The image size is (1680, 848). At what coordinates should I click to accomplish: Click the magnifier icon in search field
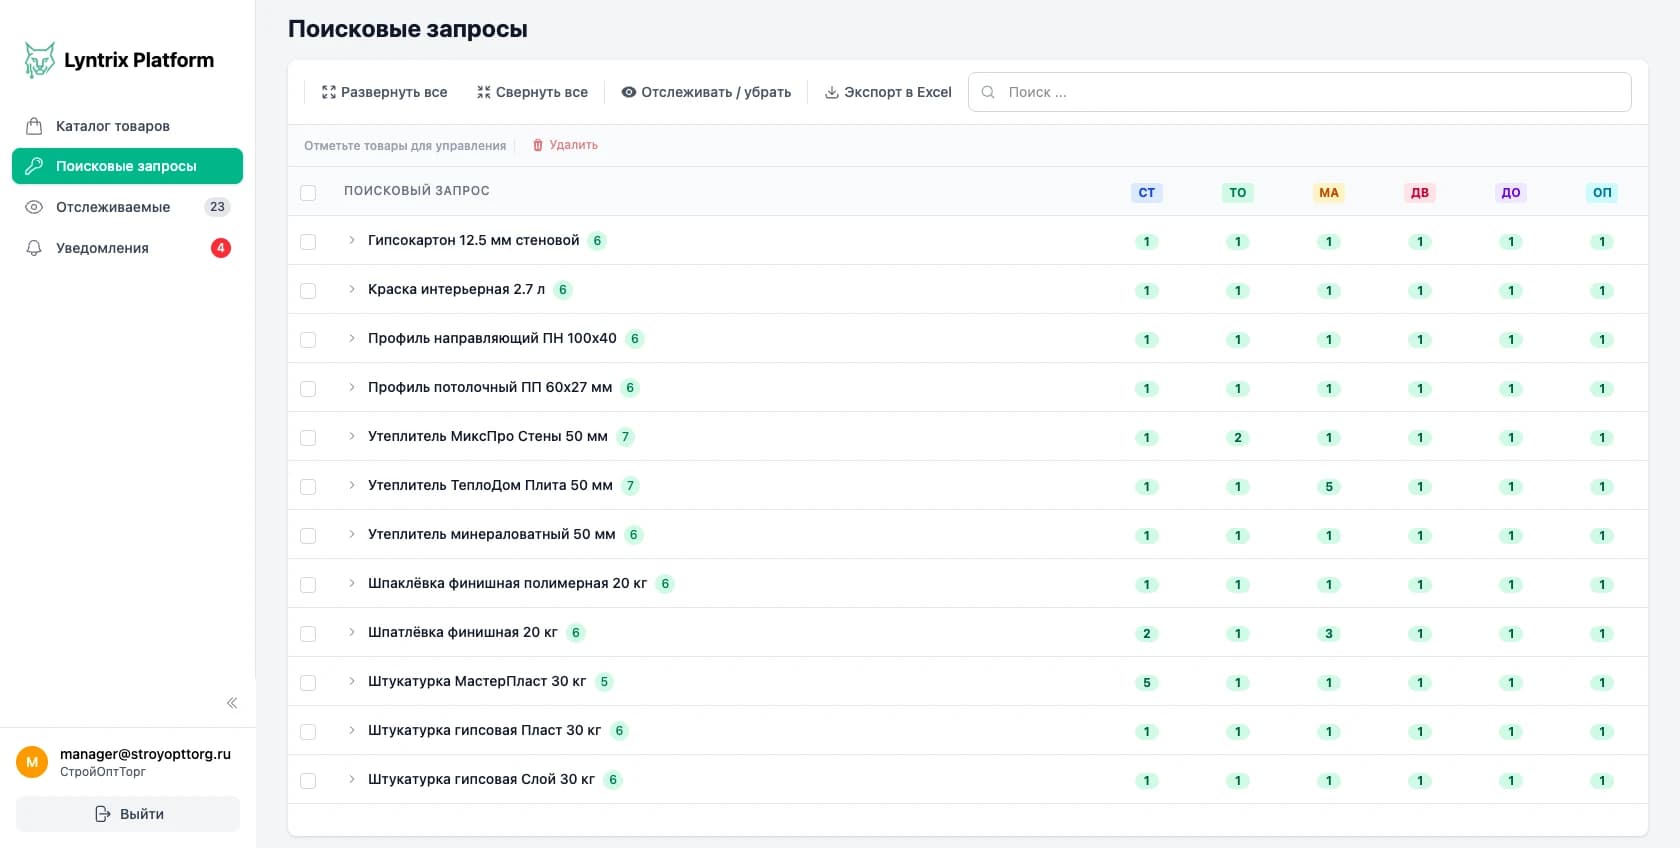coord(988,92)
